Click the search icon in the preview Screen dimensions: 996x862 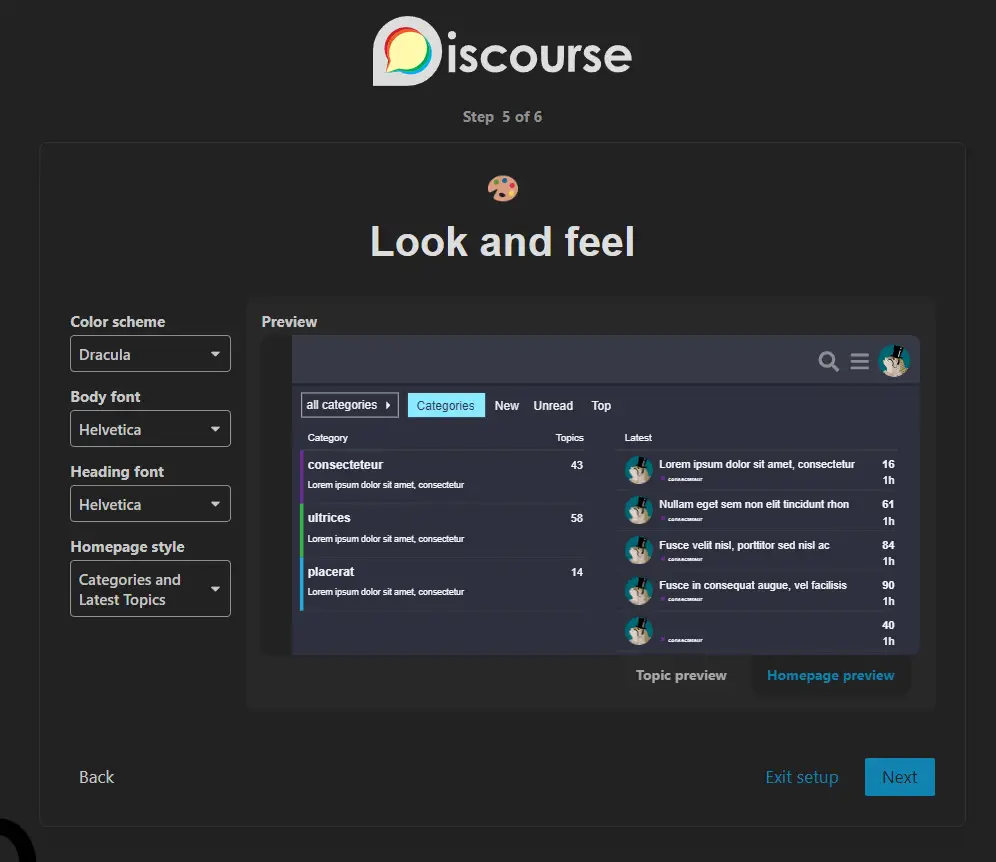click(828, 361)
